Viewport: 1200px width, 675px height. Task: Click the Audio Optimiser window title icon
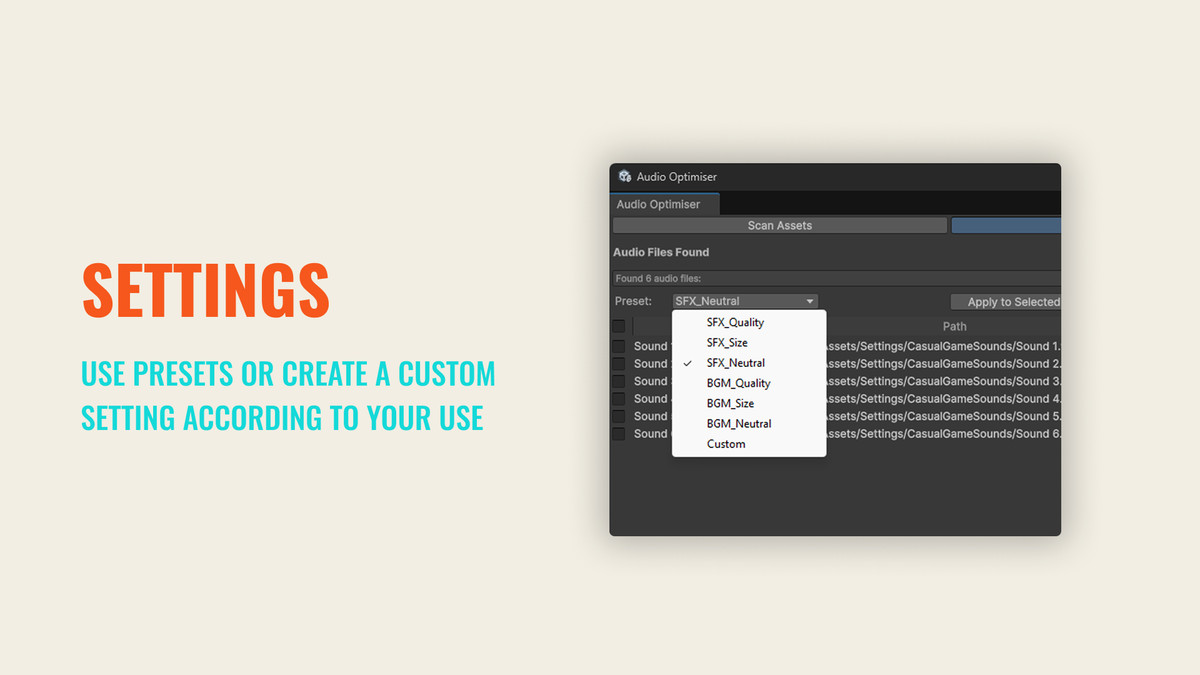[624, 177]
